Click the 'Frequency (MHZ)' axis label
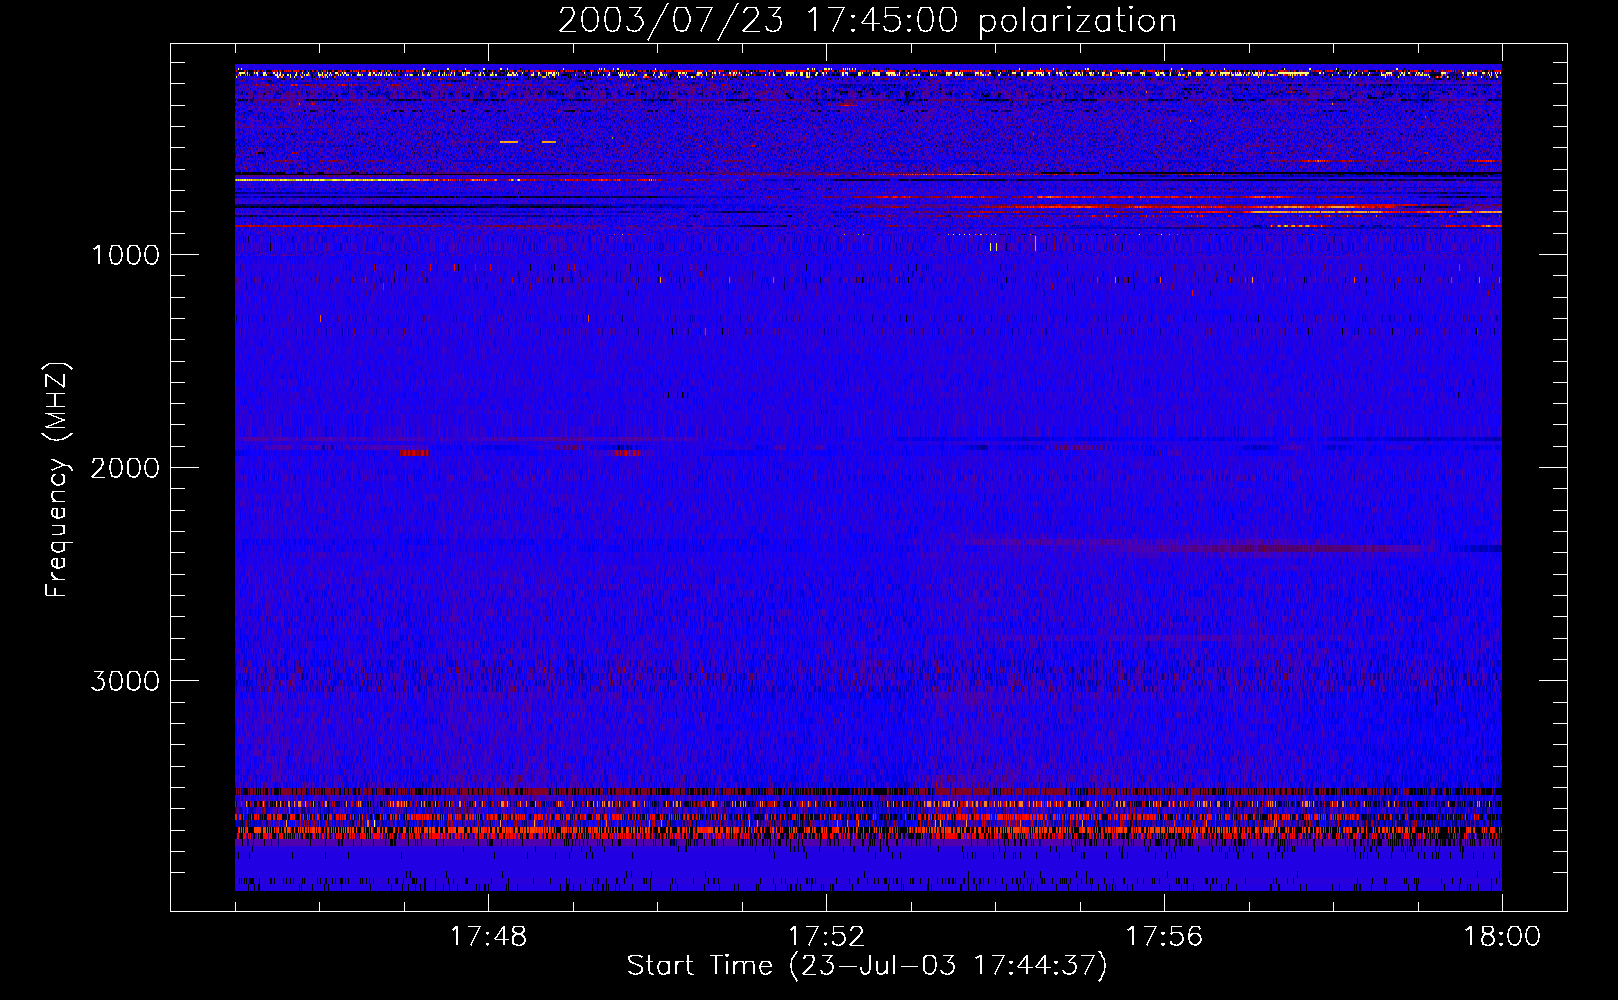This screenshot has height=1000, width=1618. click(x=57, y=480)
